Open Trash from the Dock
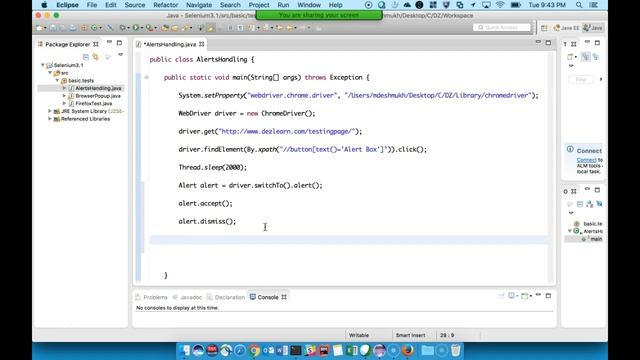This screenshot has width=640, height=360. [456, 350]
